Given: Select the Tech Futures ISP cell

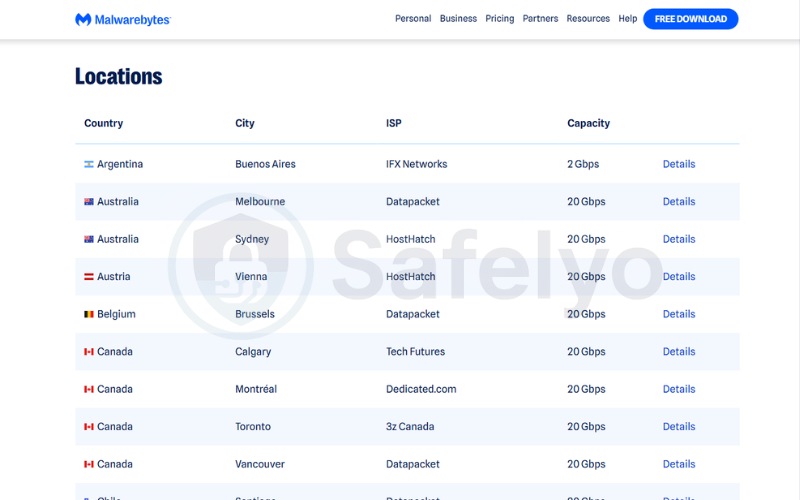Looking at the screenshot, I should [x=415, y=352].
